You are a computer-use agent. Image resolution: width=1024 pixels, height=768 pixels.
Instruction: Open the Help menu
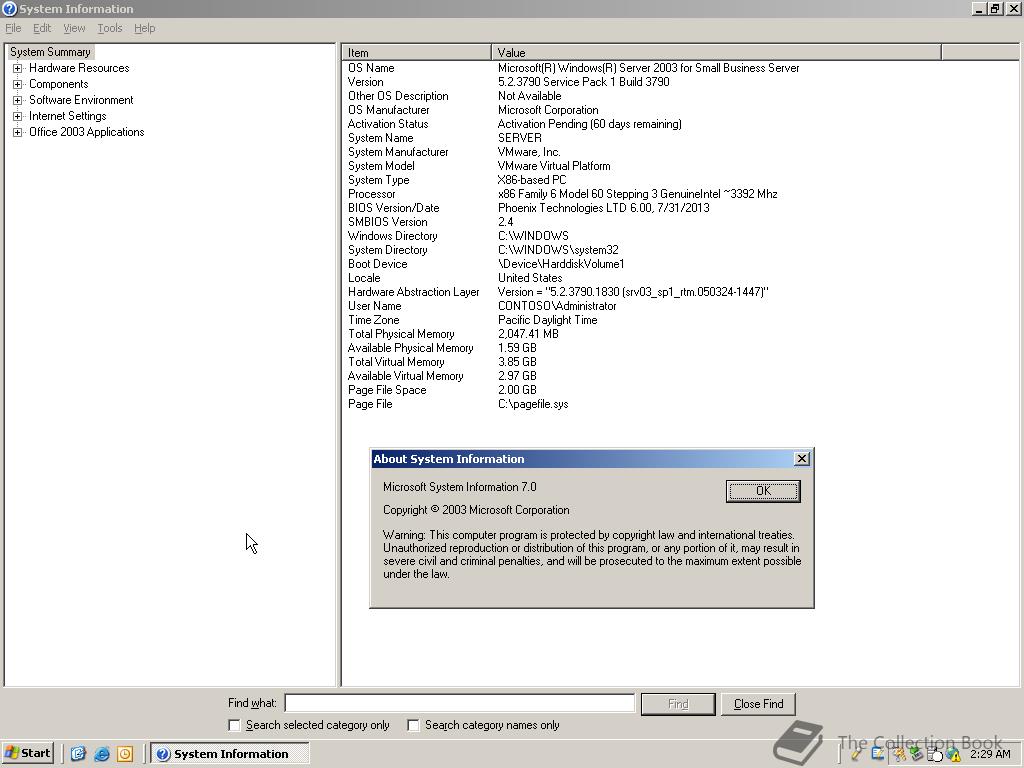click(144, 28)
